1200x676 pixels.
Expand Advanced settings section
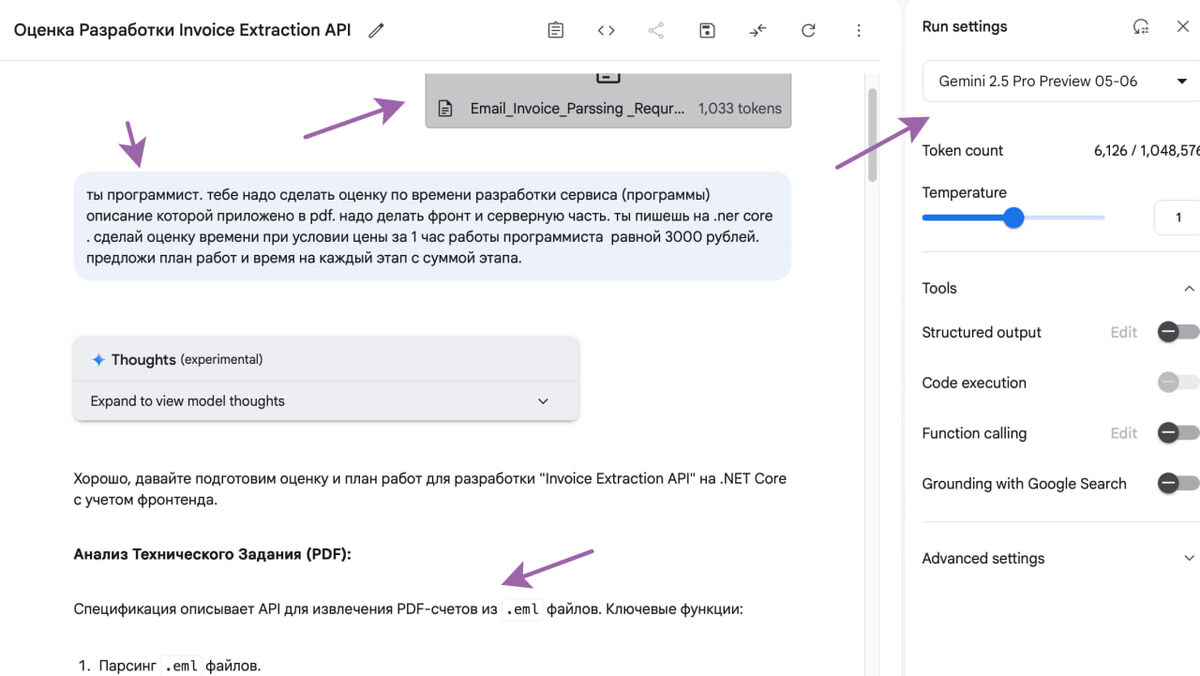click(x=1060, y=558)
